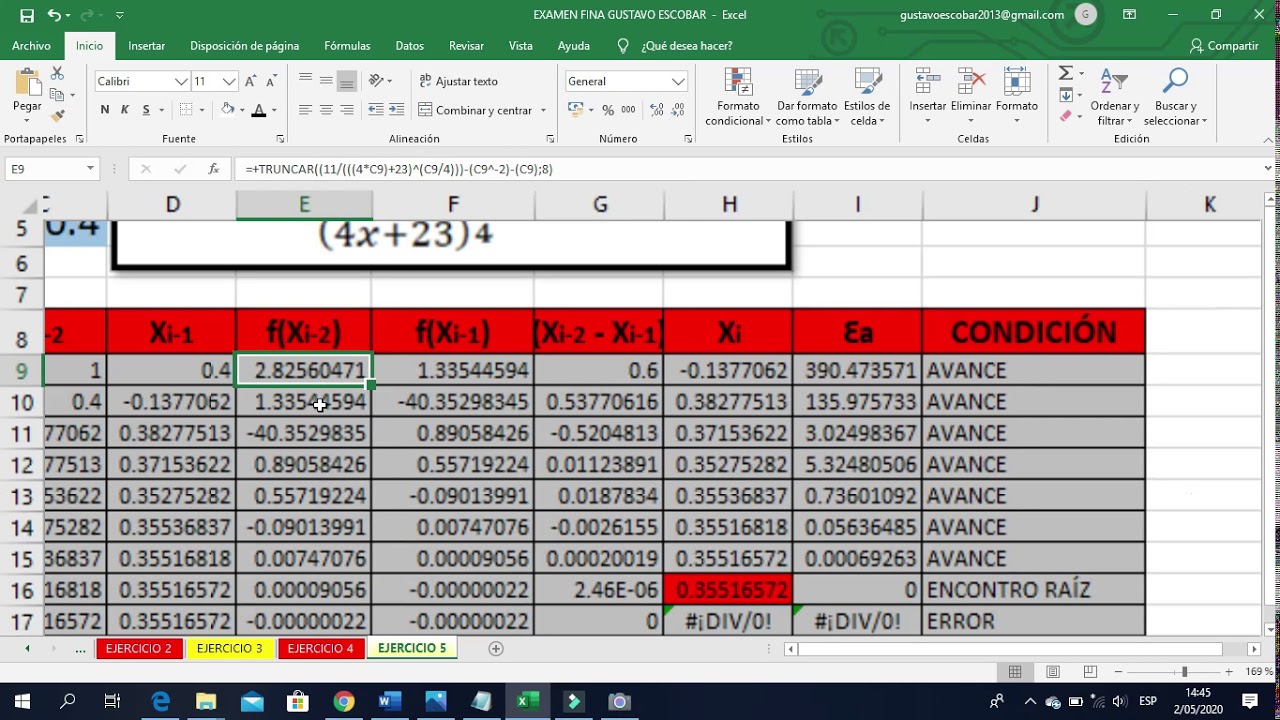Align text to middle of cell

326,81
